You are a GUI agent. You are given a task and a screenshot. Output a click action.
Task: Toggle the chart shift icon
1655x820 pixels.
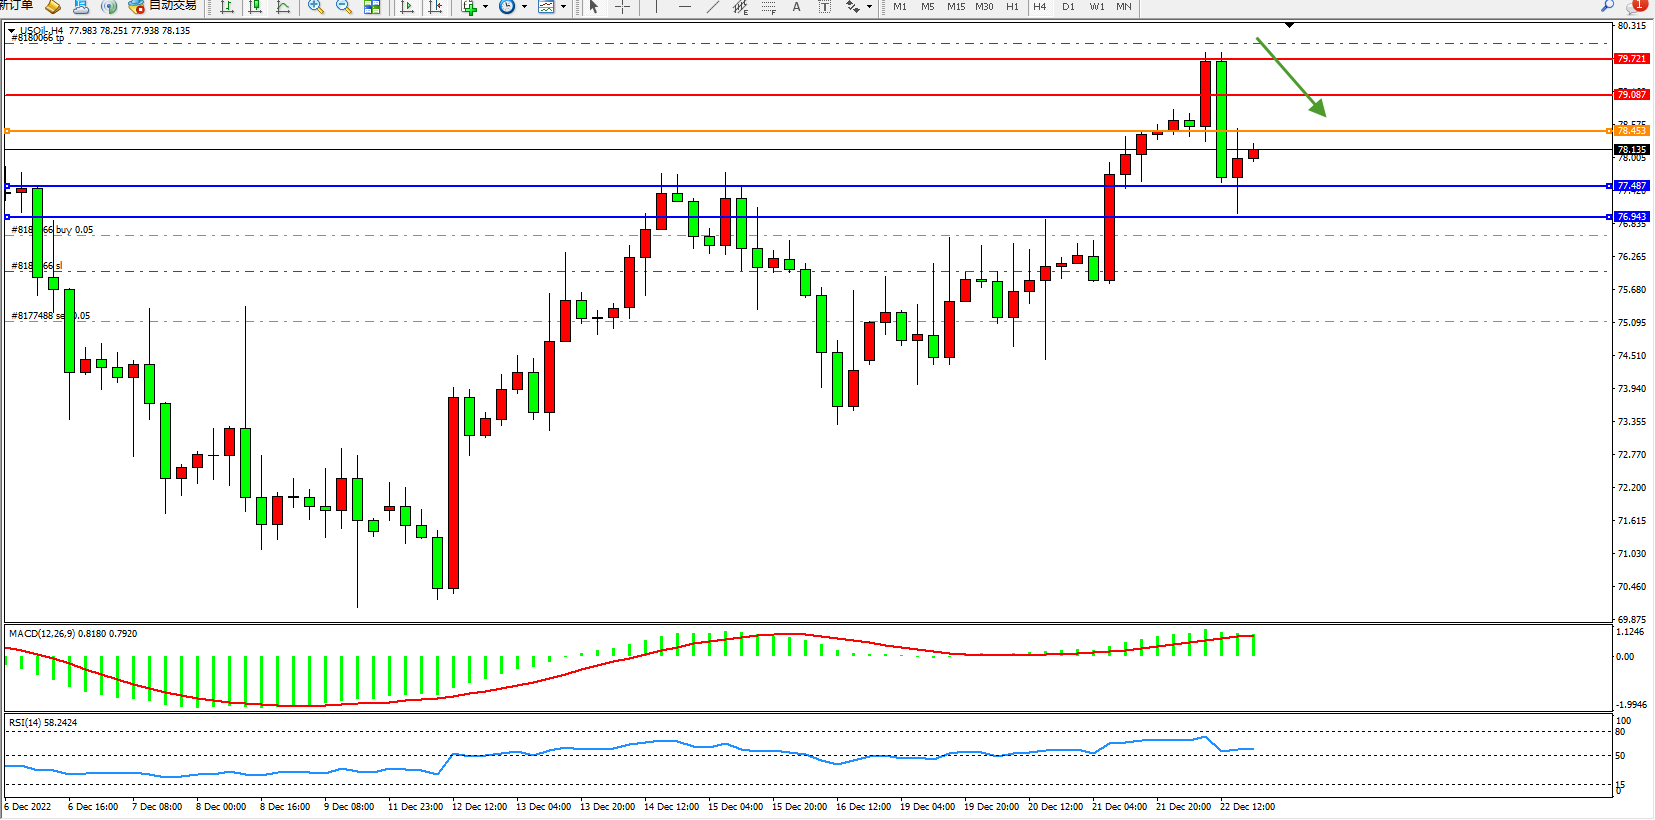coord(435,7)
